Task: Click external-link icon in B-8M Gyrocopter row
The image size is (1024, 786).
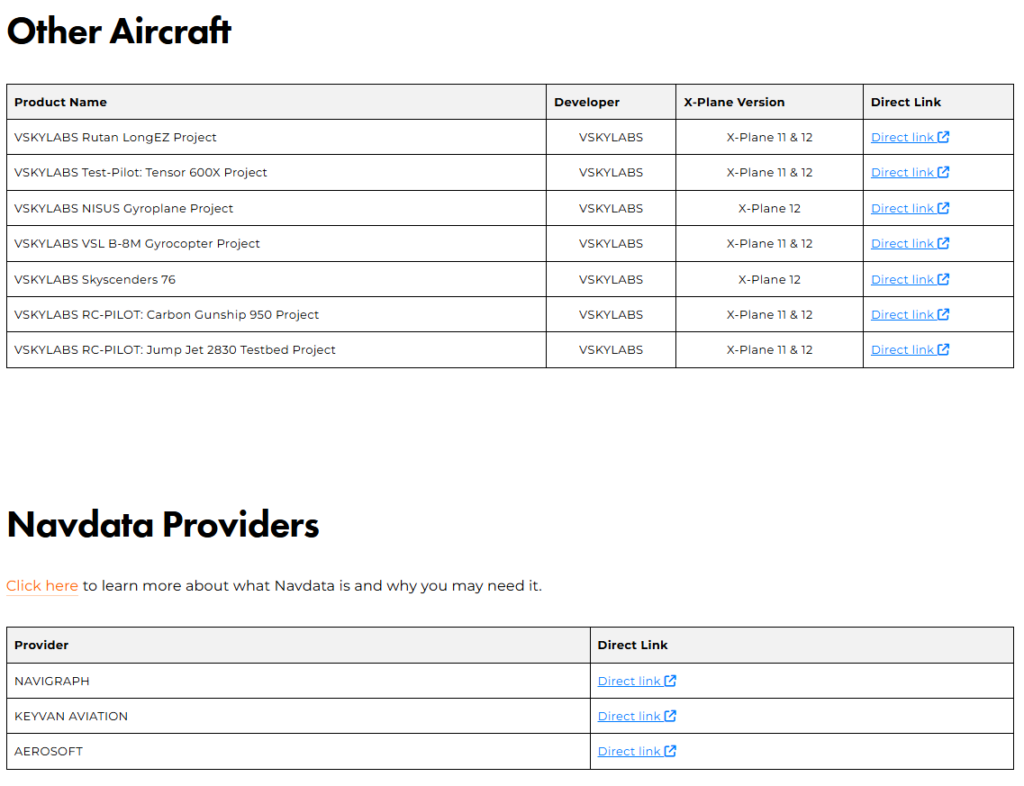Action: pyautogui.click(x=943, y=243)
